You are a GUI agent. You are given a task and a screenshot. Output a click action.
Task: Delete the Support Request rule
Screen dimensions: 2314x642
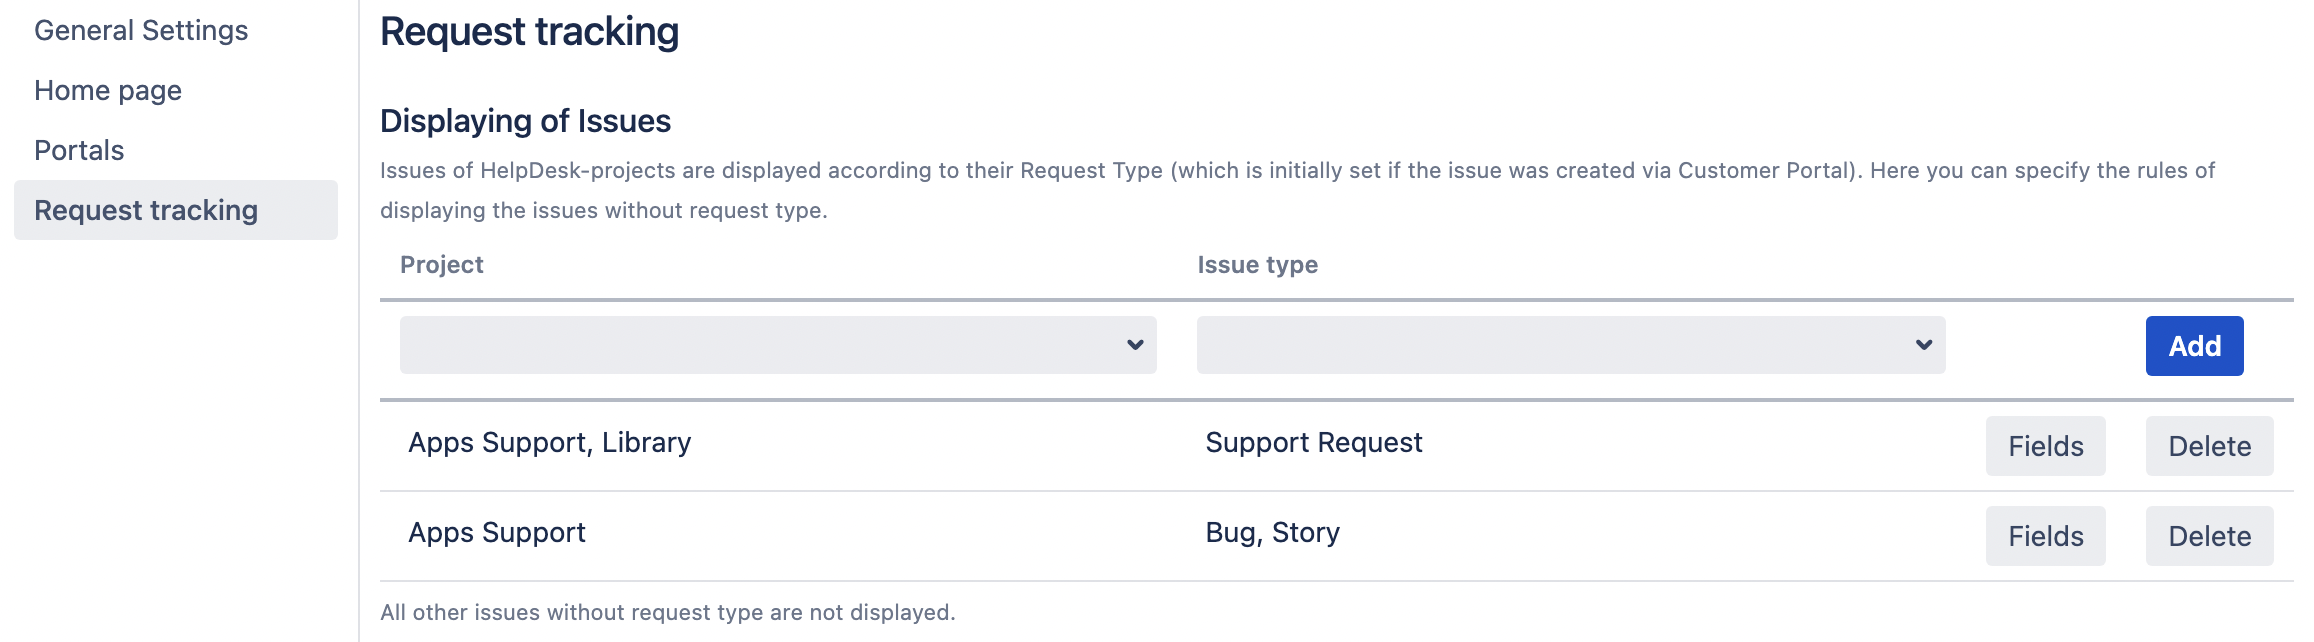pyautogui.click(x=2209, y=446)
